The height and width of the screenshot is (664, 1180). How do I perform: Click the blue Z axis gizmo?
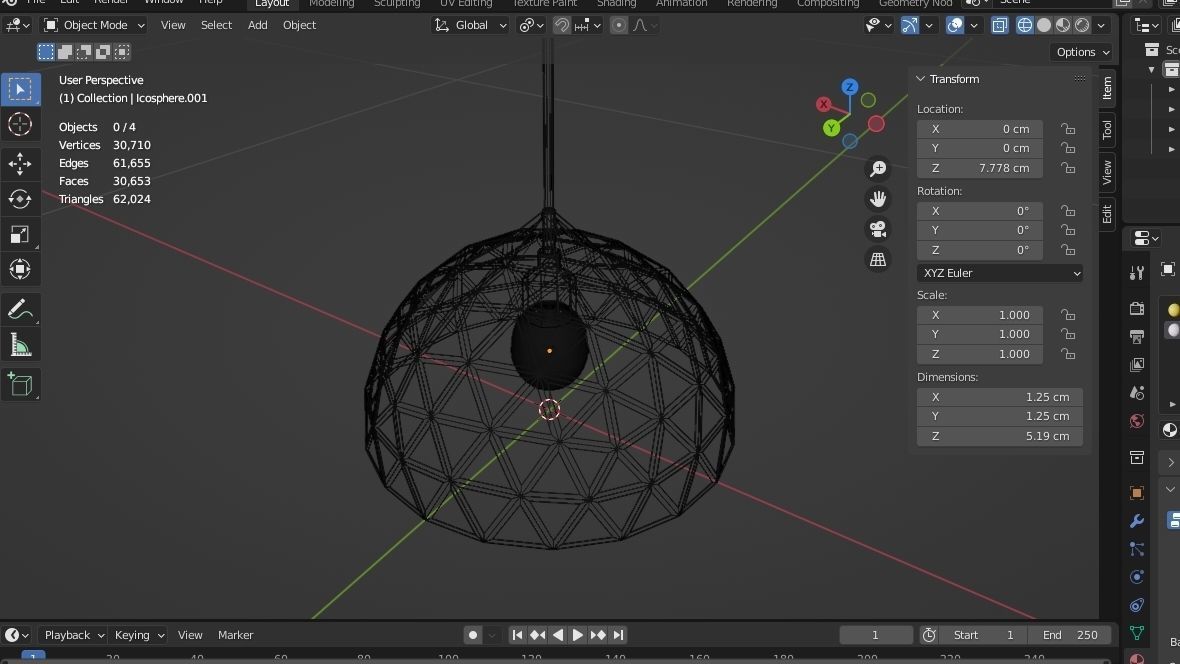click(x=850, y=87)
